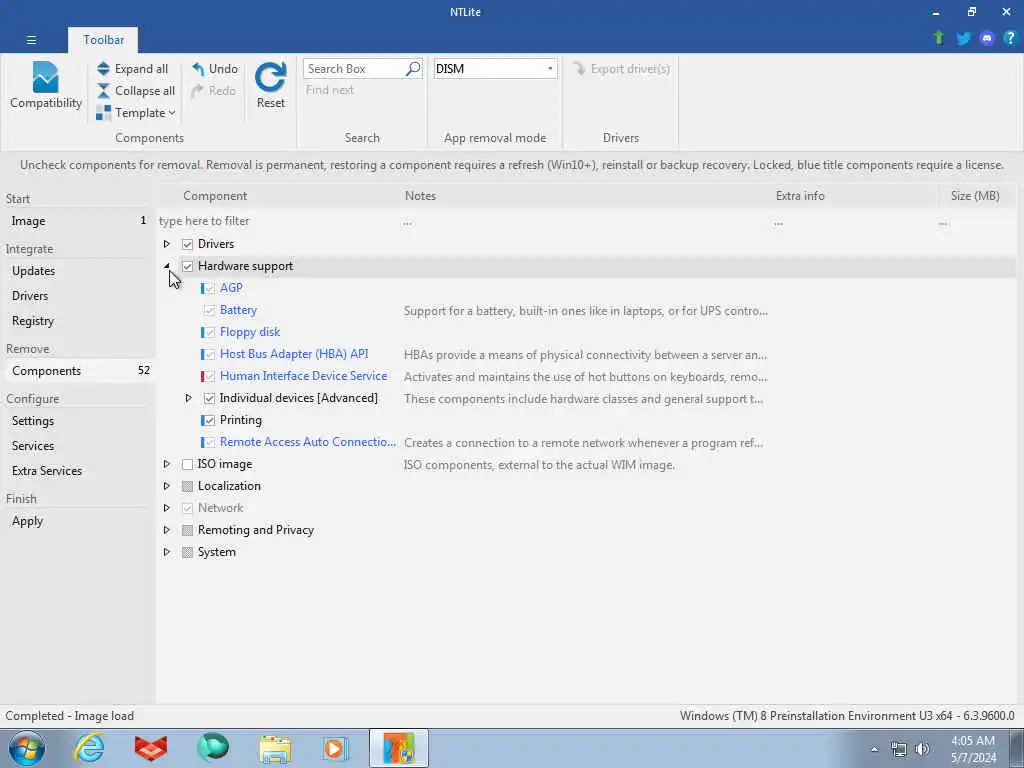Click the Size (MB) column header

[x=974, y=196]
